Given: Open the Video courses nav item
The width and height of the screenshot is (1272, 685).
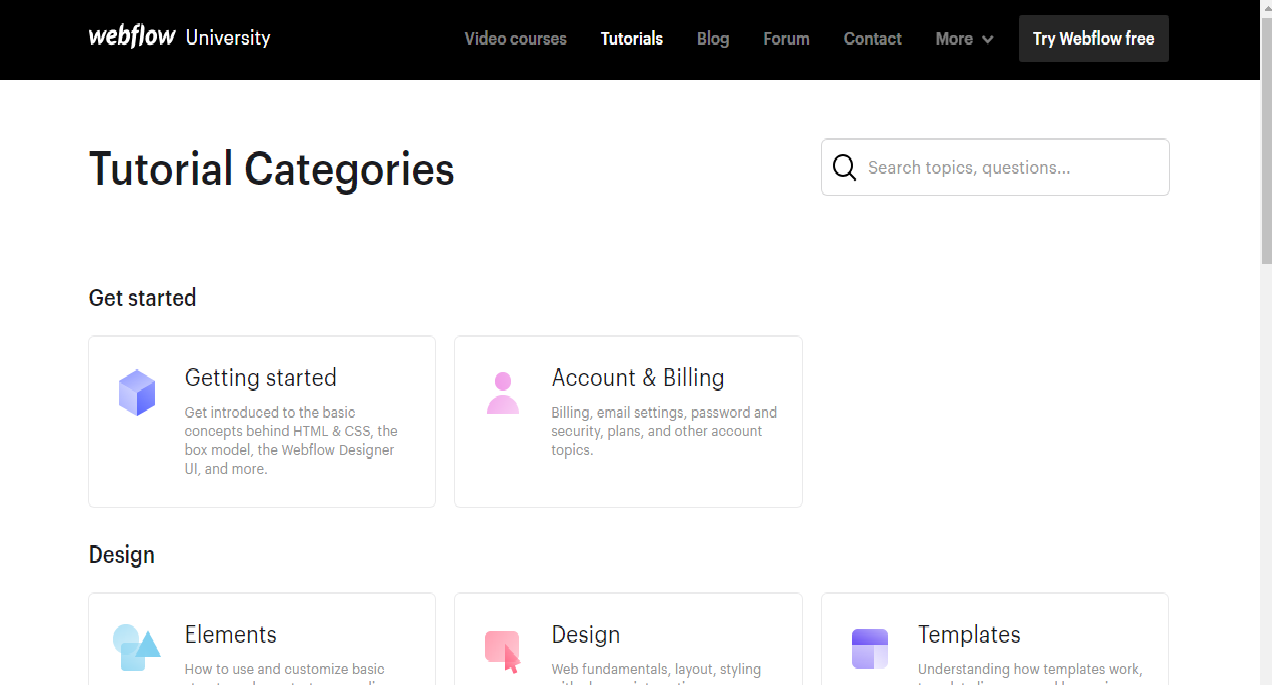Looking at the screenshot, I should tap(515, 39).
